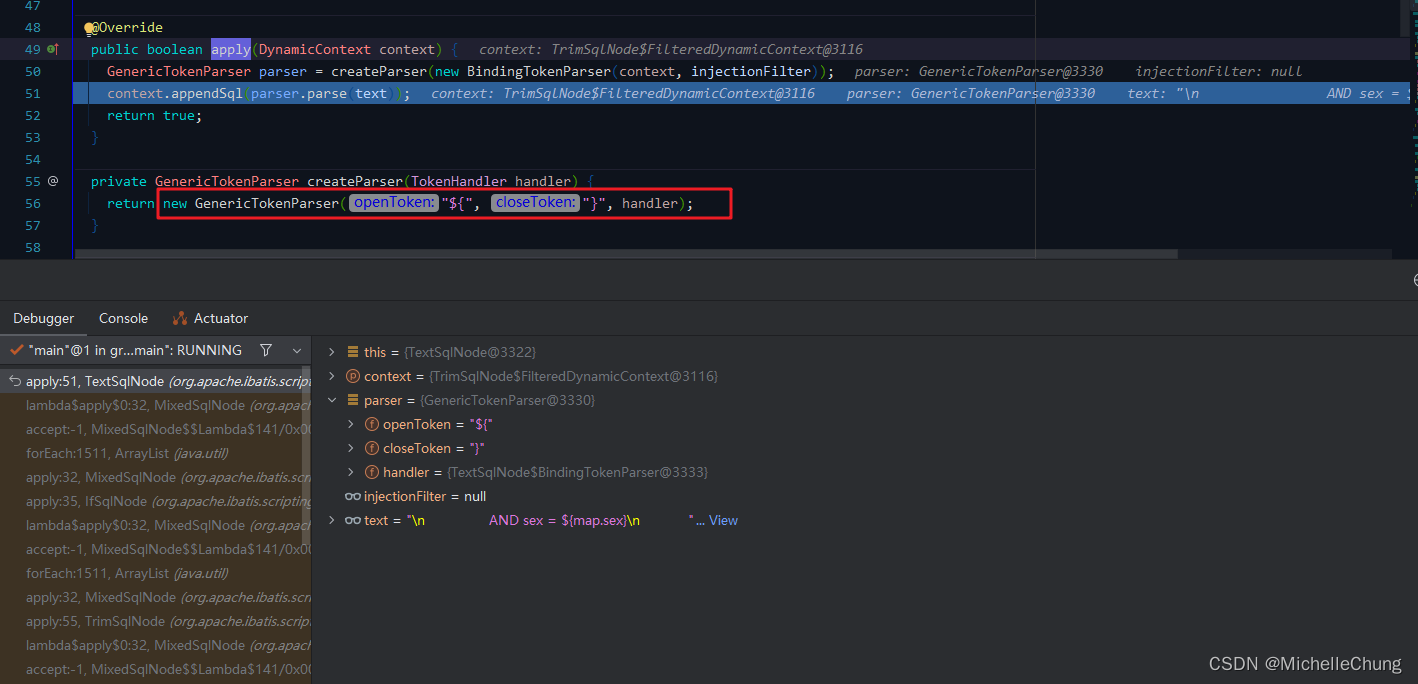The image size is (1418, 684).
Task: Open the thread selector dropdown chevron
Action: (x=297, y=350)
